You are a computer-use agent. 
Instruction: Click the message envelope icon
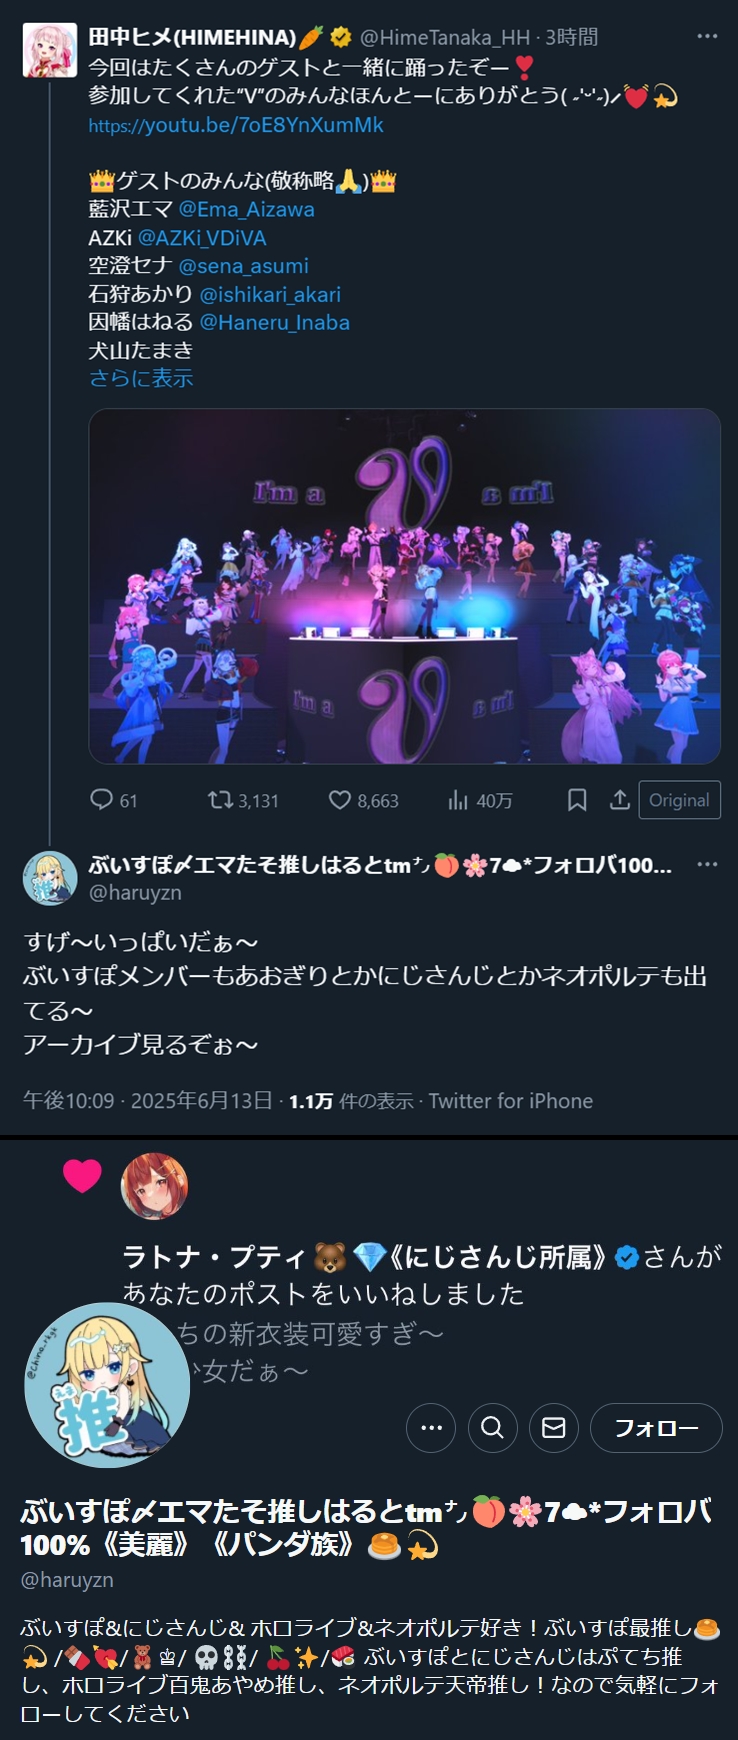point(554,1427)
